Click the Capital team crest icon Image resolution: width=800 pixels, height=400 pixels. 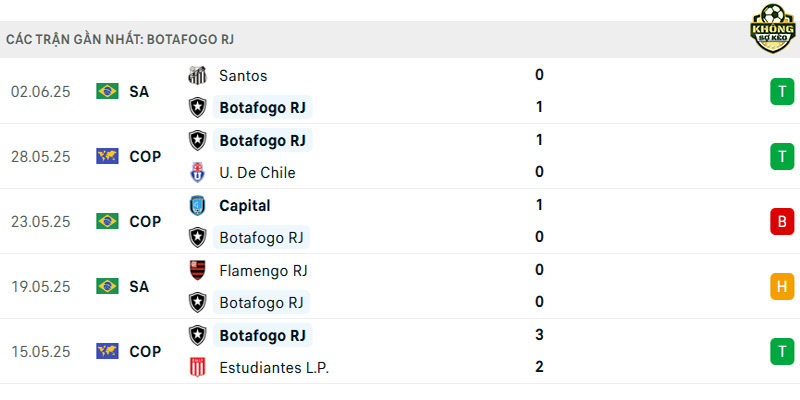point(197,206)
